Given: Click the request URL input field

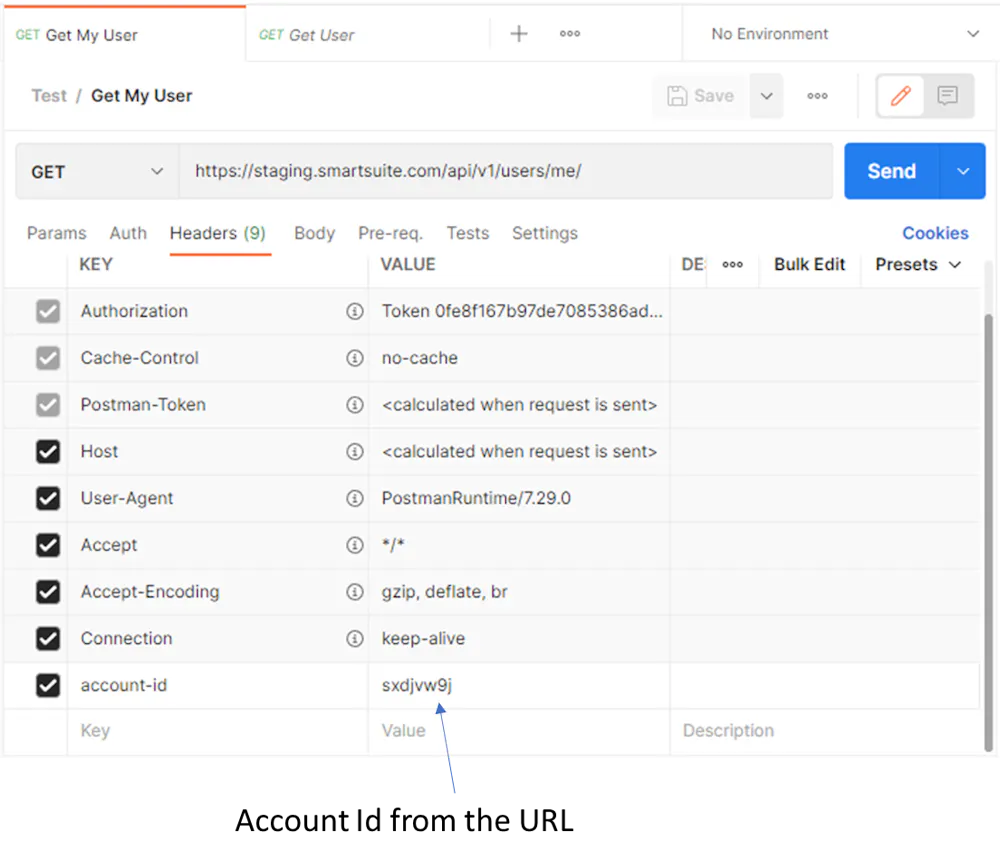Looking at the screenshot, I should click(505, 172).
